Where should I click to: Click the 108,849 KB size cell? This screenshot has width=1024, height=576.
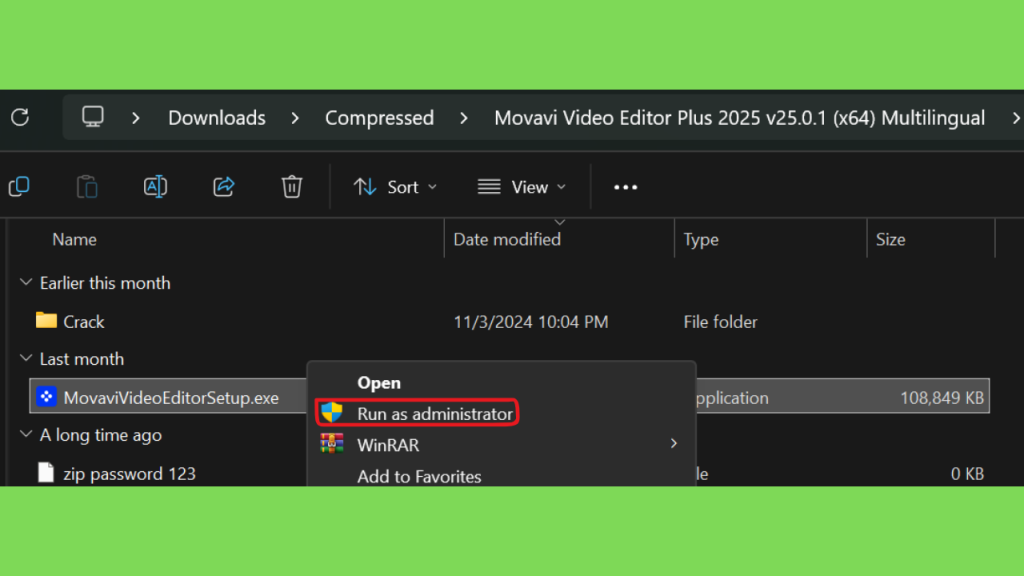pos(942,398)
